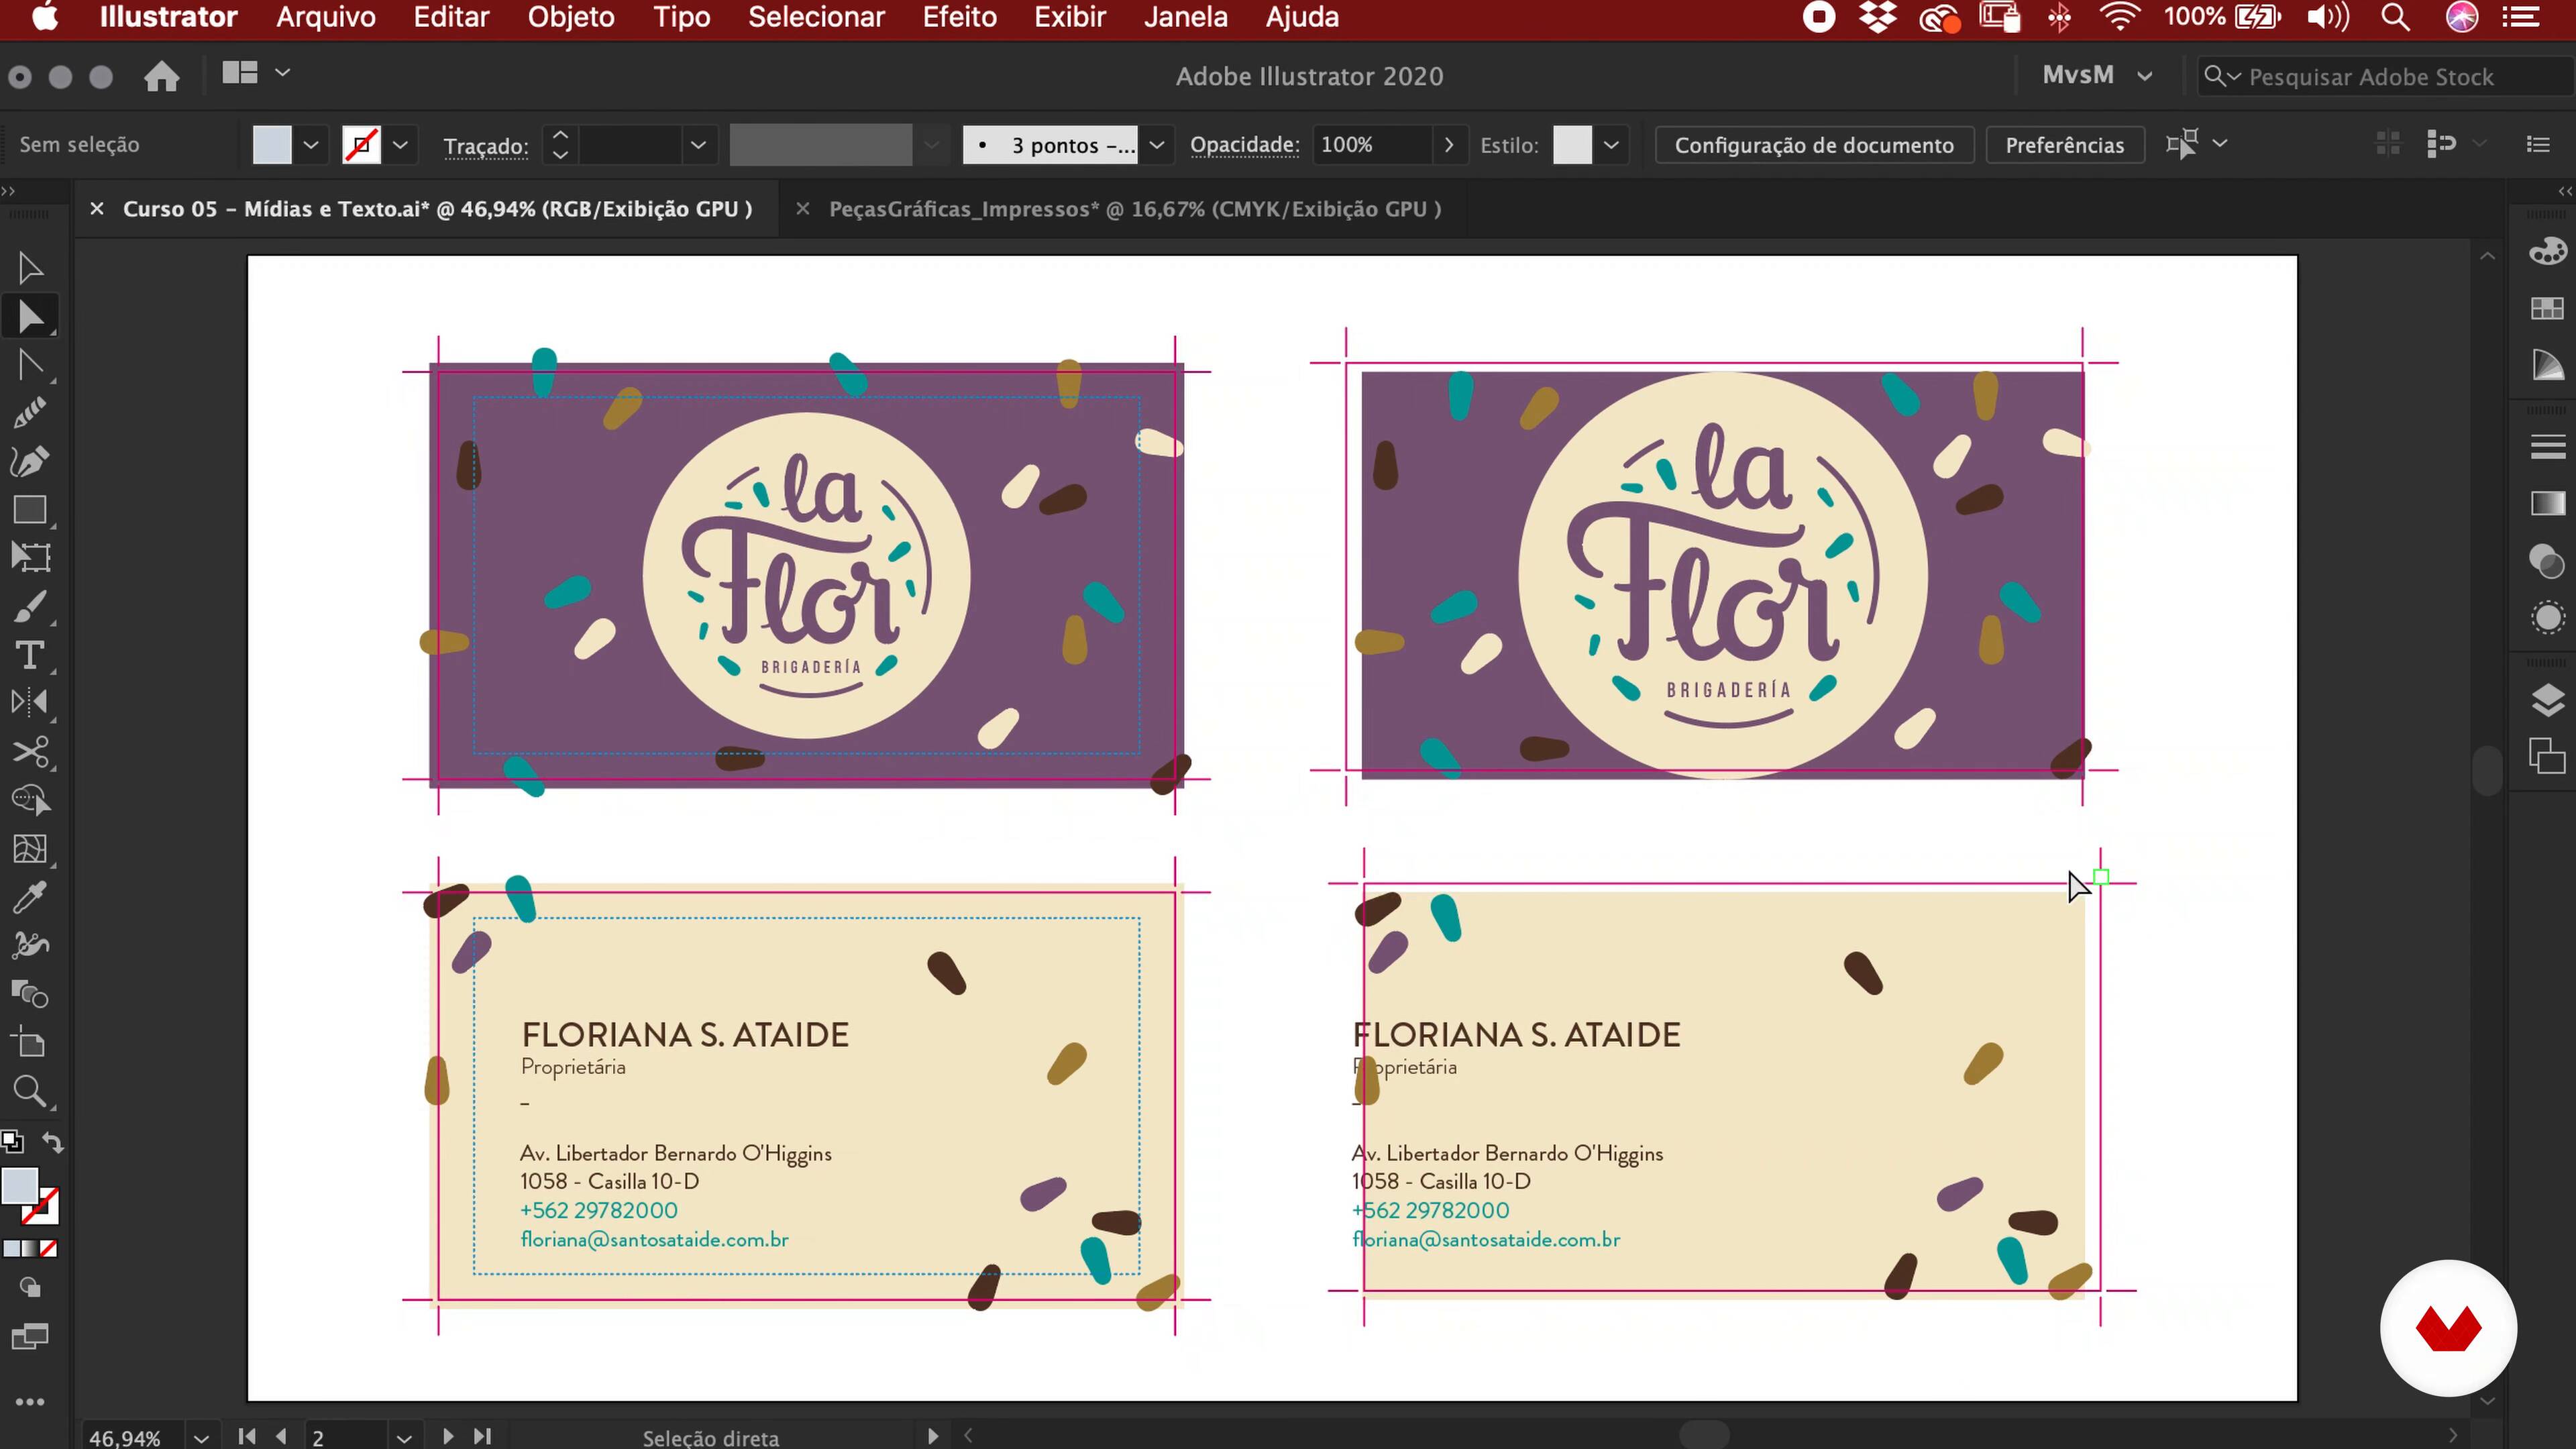Open the Gradient panel icon
The height and width of the screenshot is (1449, 2576).
(2547, 503)
